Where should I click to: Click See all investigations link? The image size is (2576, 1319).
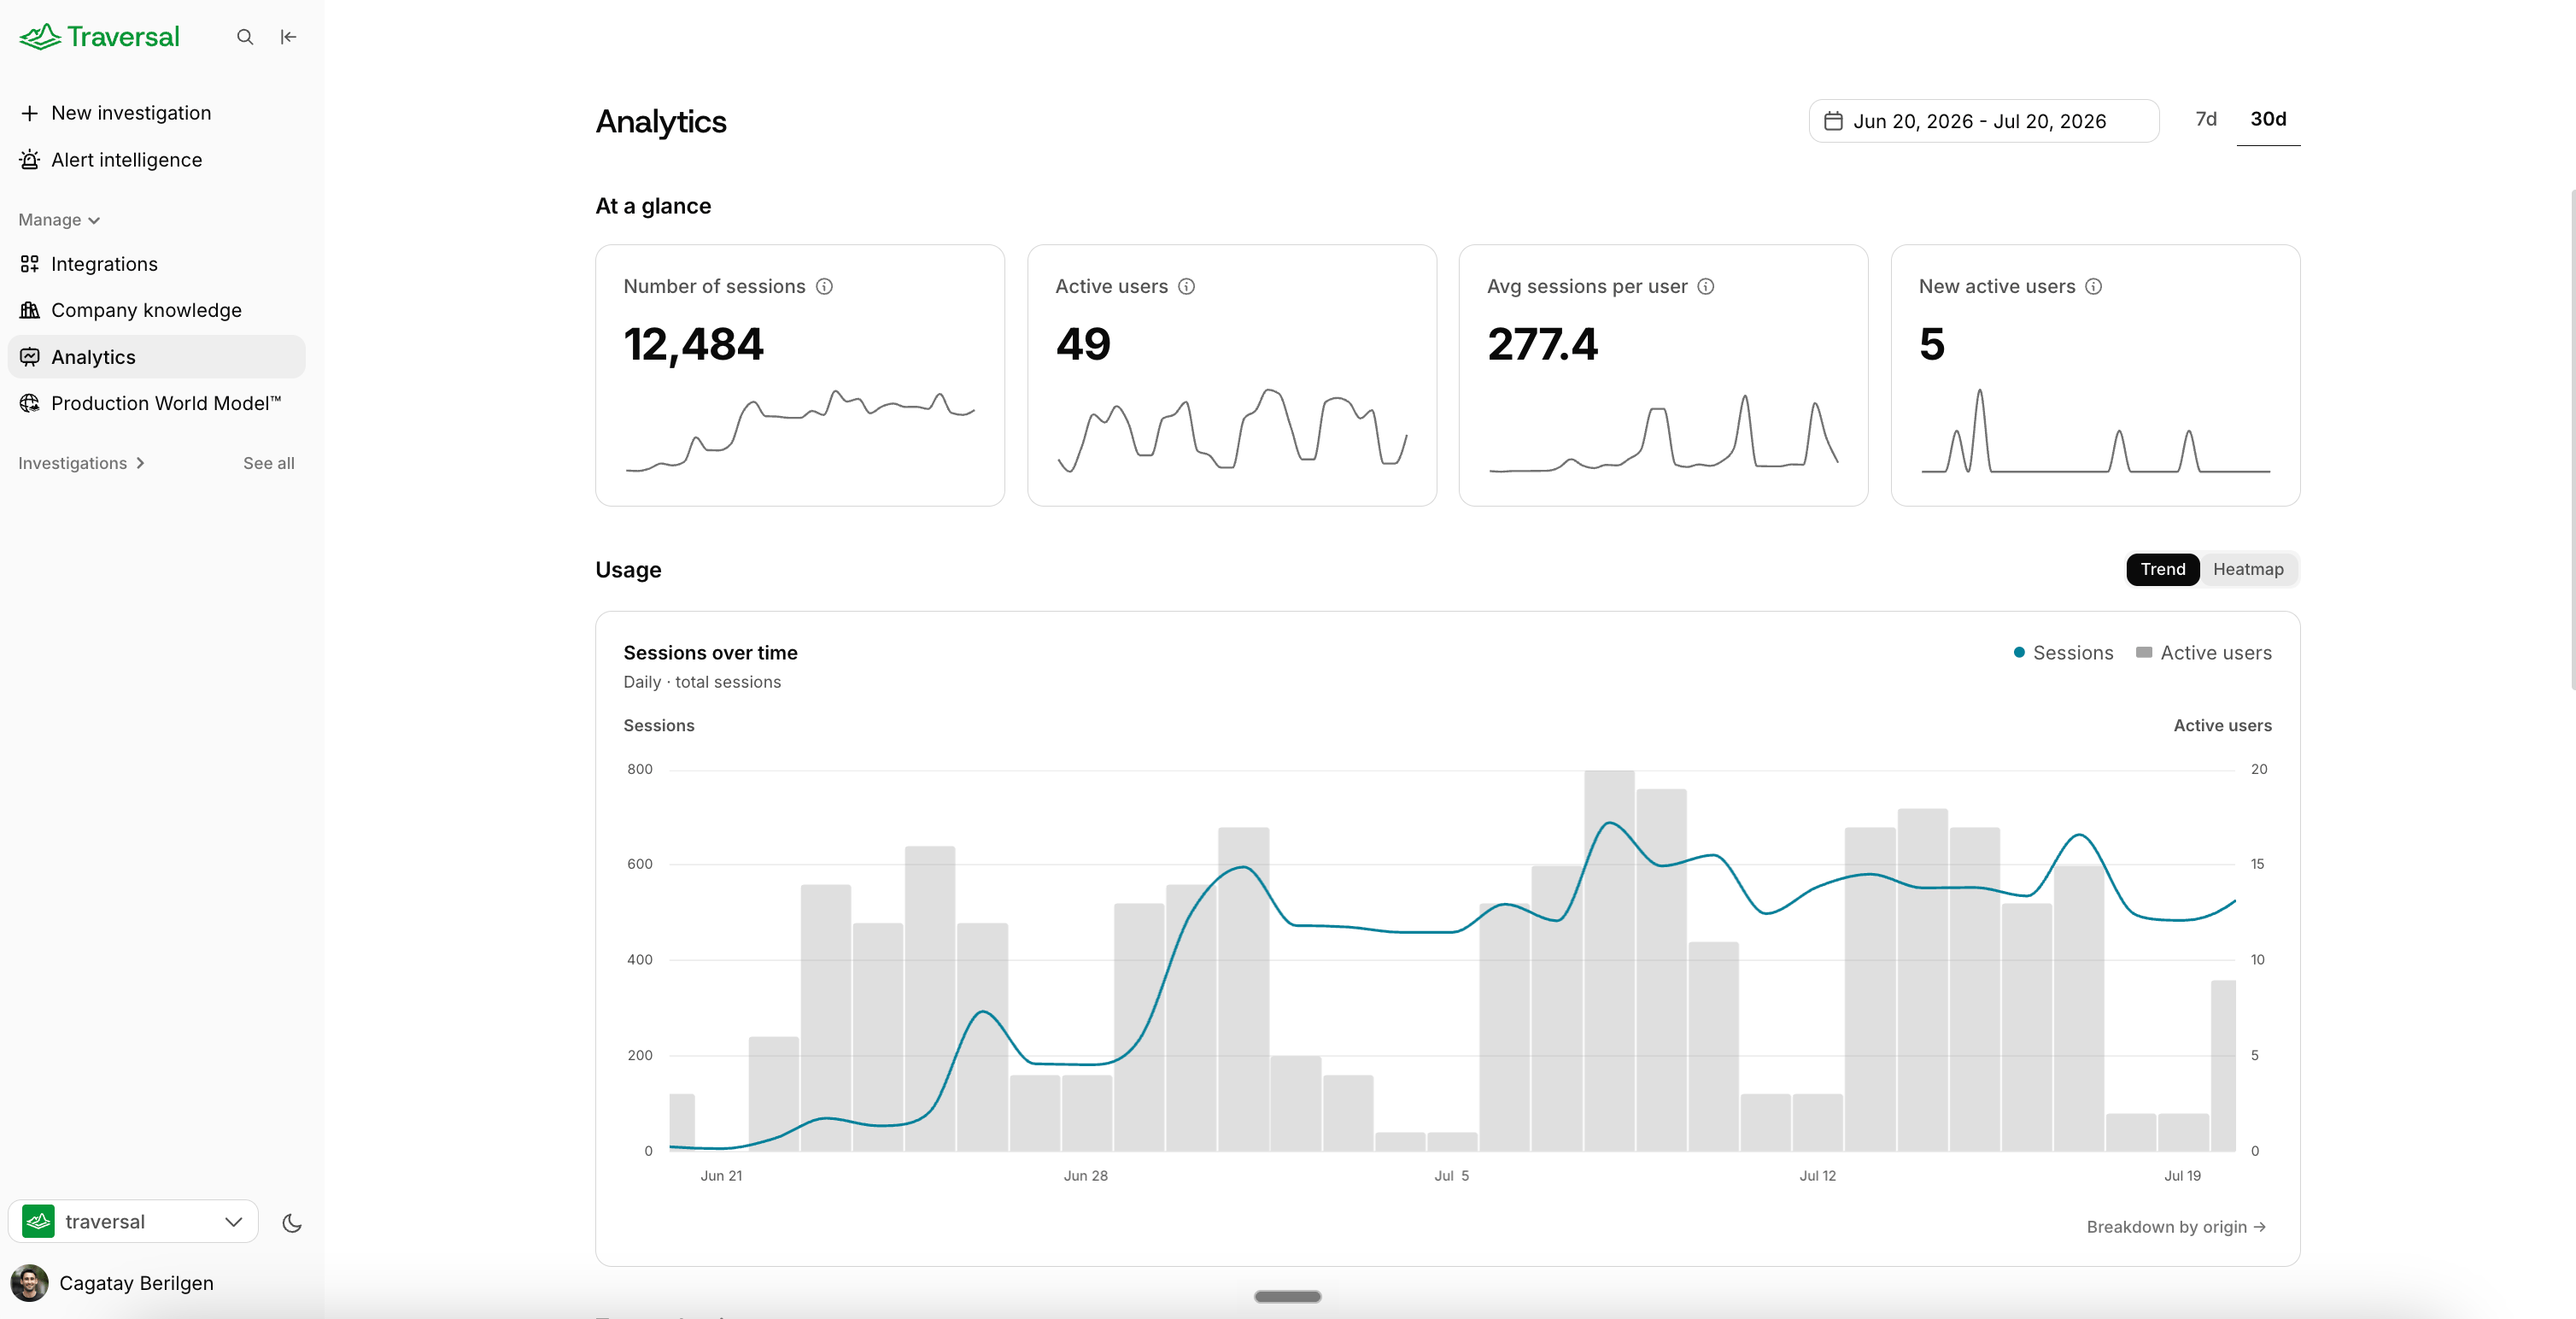[269, 463]
